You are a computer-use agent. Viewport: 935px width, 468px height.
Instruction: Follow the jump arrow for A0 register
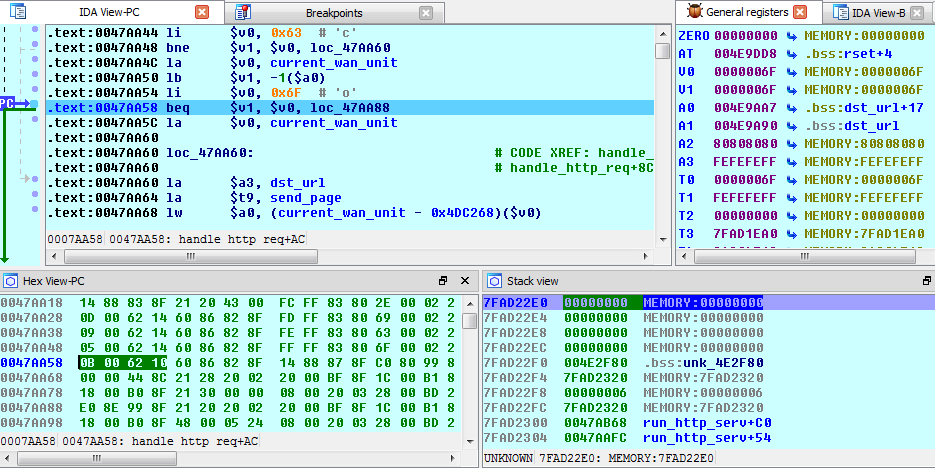pyautogui.click(x=791, y=108)
